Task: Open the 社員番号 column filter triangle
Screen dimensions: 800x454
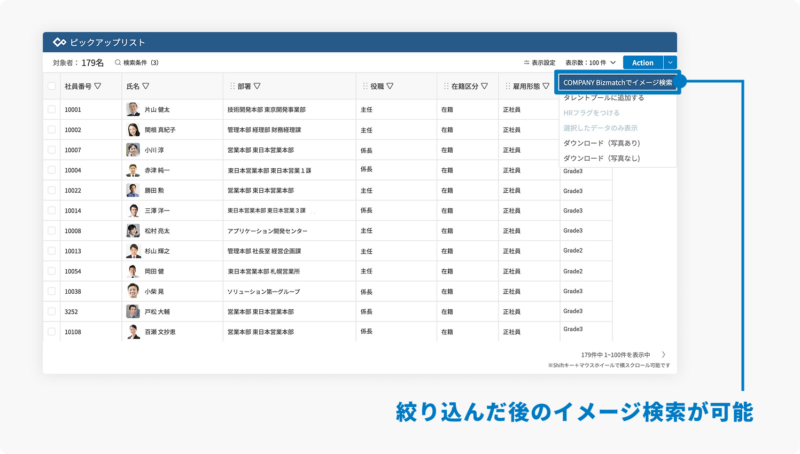Action: click(97, 86)
